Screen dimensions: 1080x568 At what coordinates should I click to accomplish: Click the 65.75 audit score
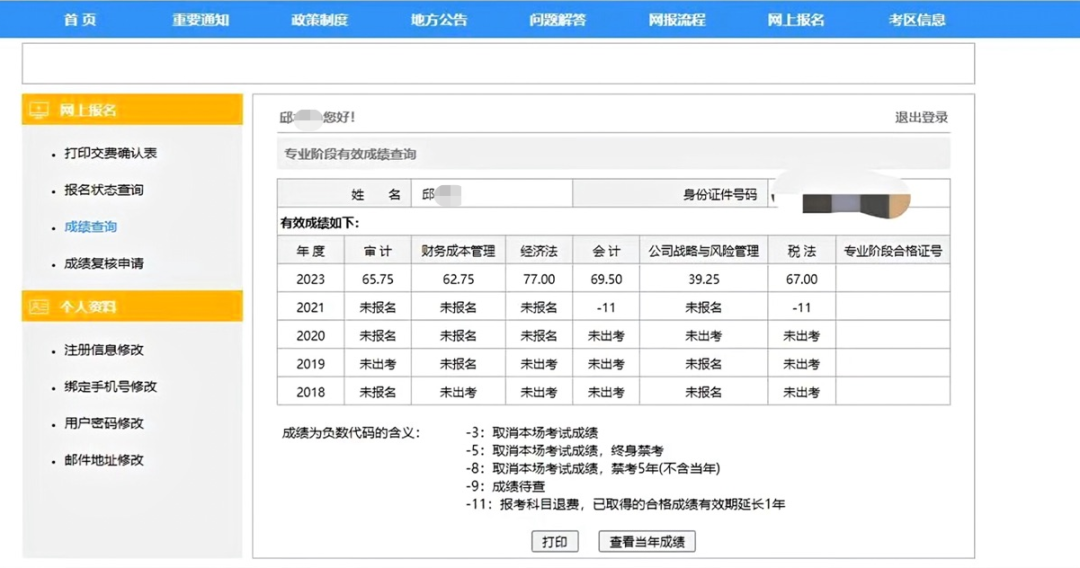pos(377,279)
